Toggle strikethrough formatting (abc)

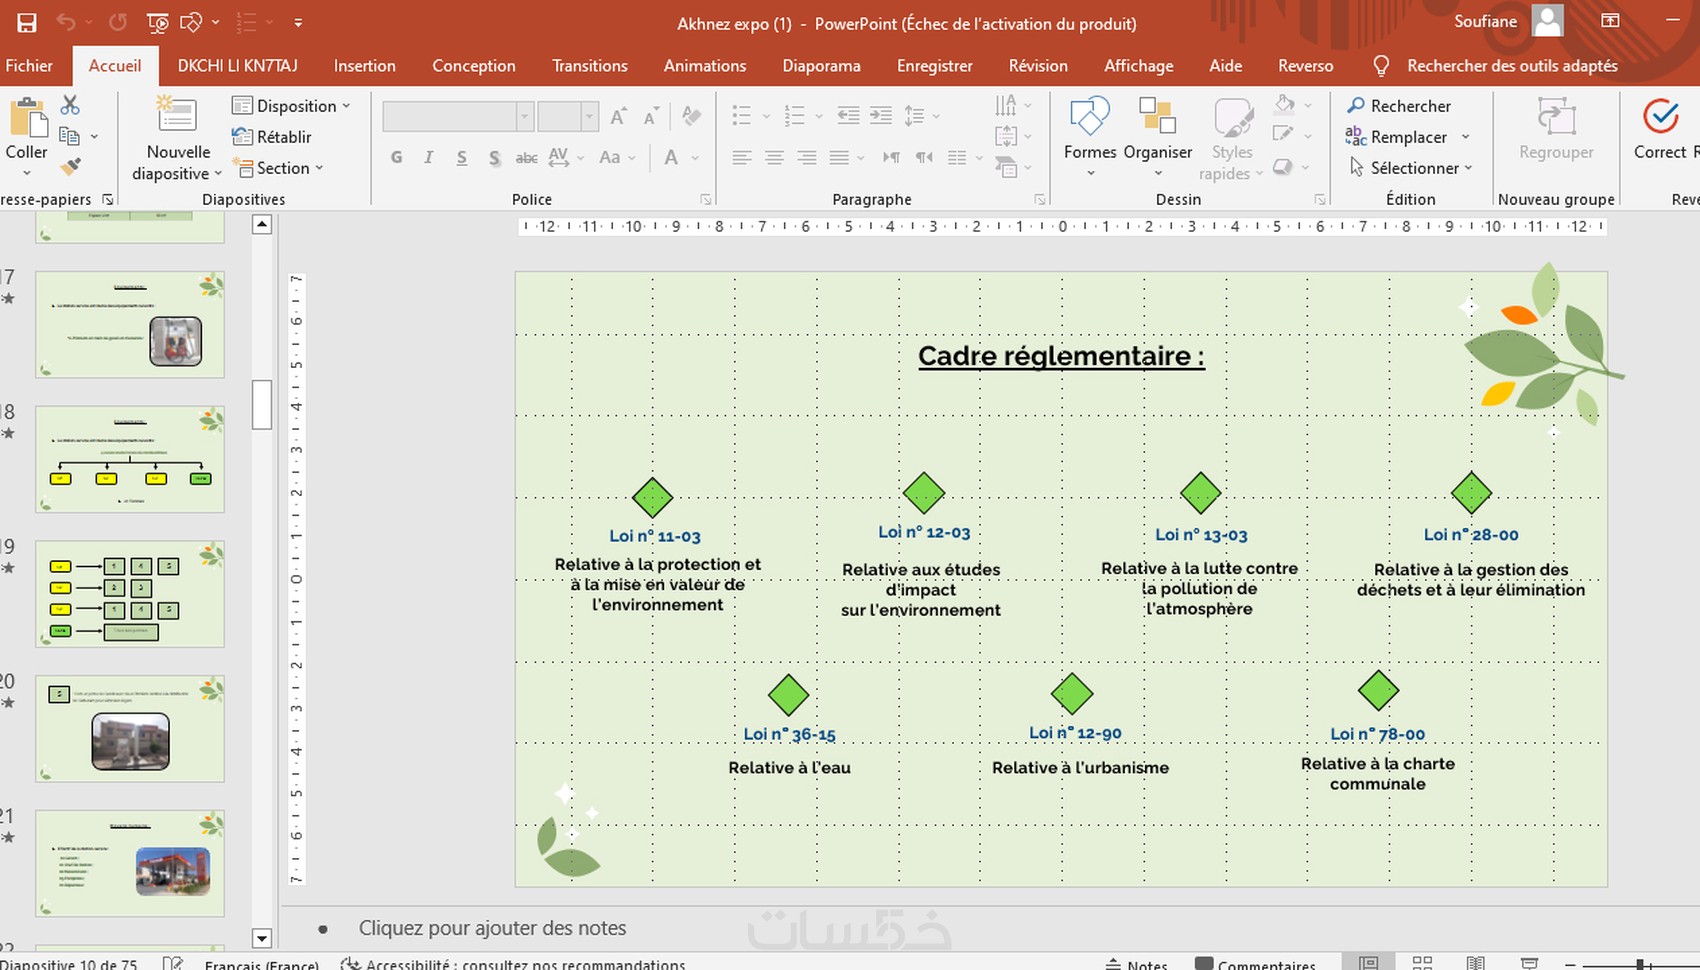point(527,157)
